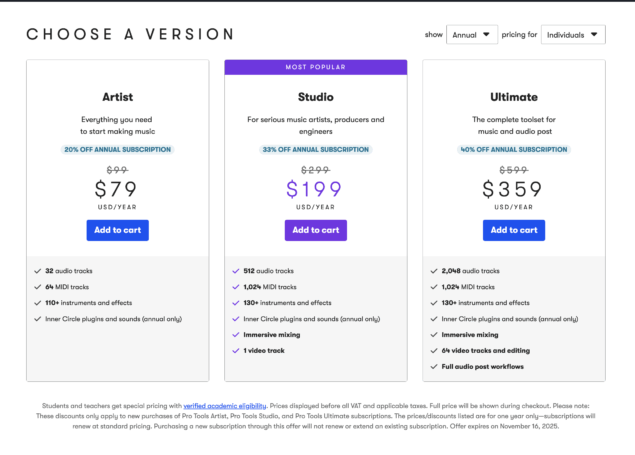Add Artist plan to cart
The image size is (635, 455).
[117, 230]
